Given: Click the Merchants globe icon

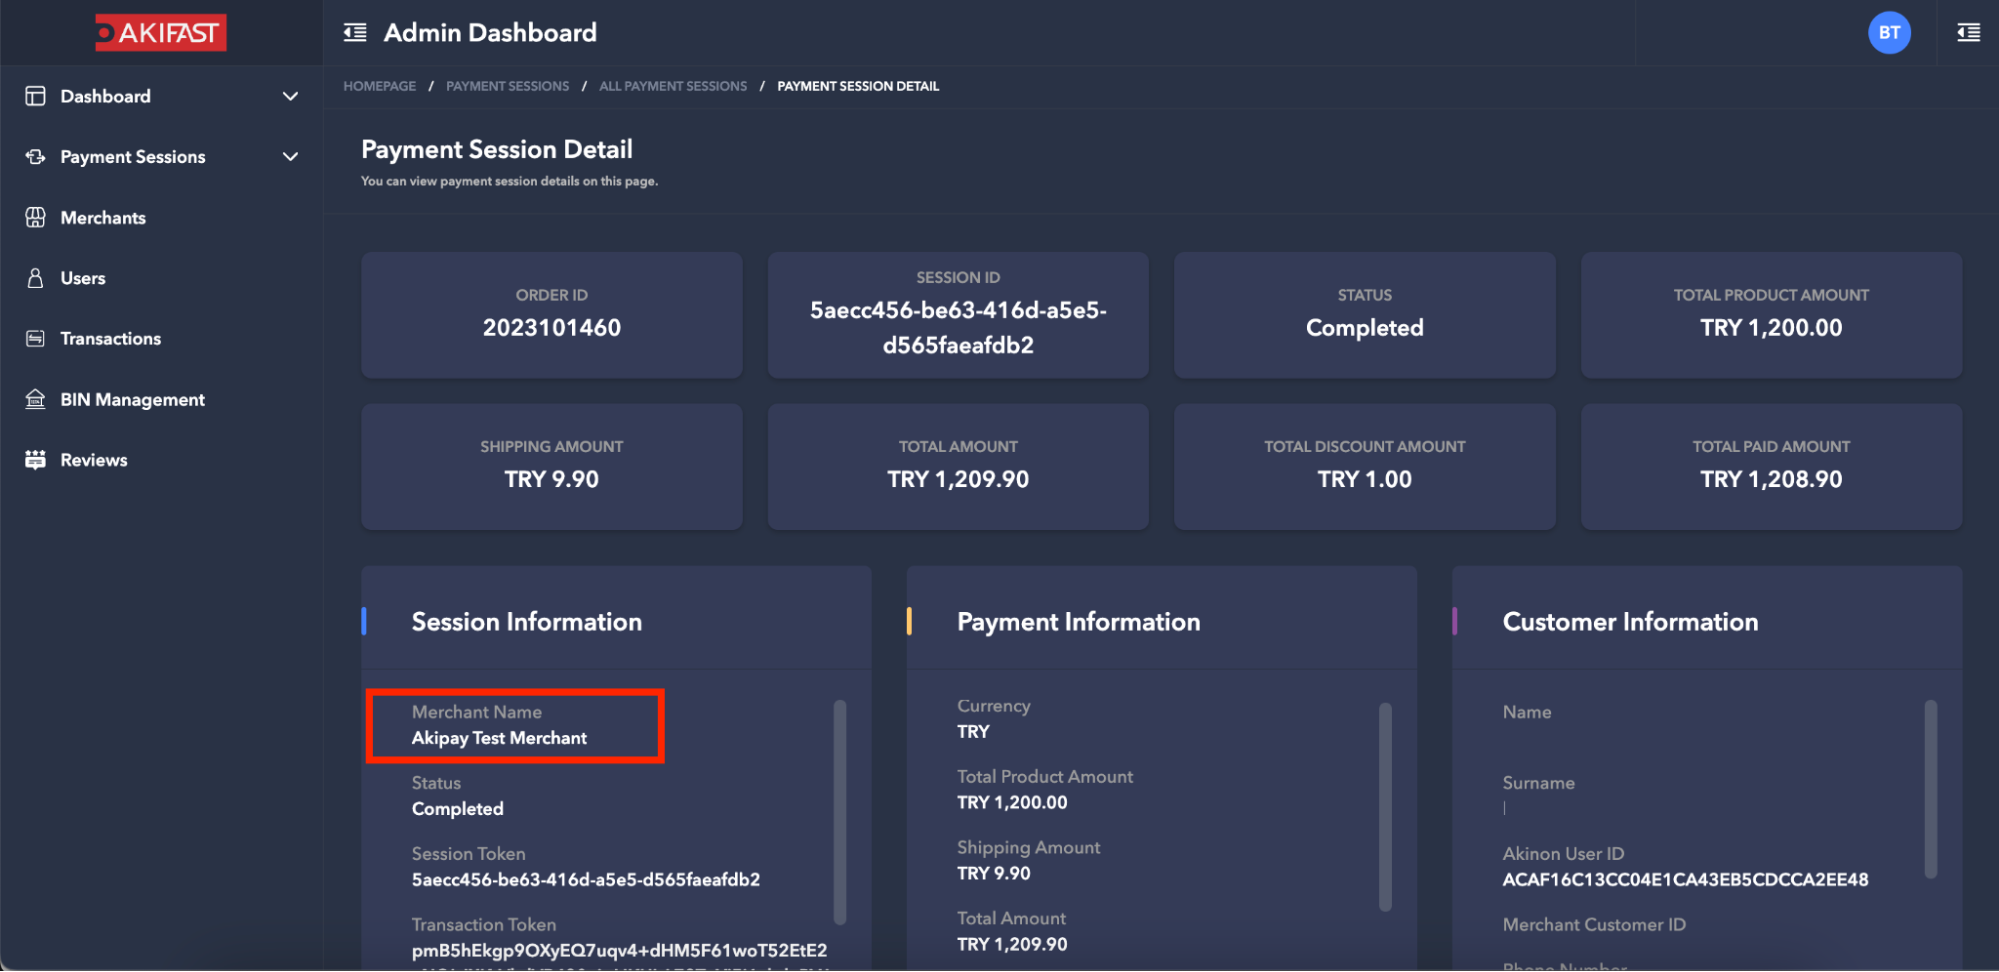Looking at the screenshot, I should (x=35, y=217).
